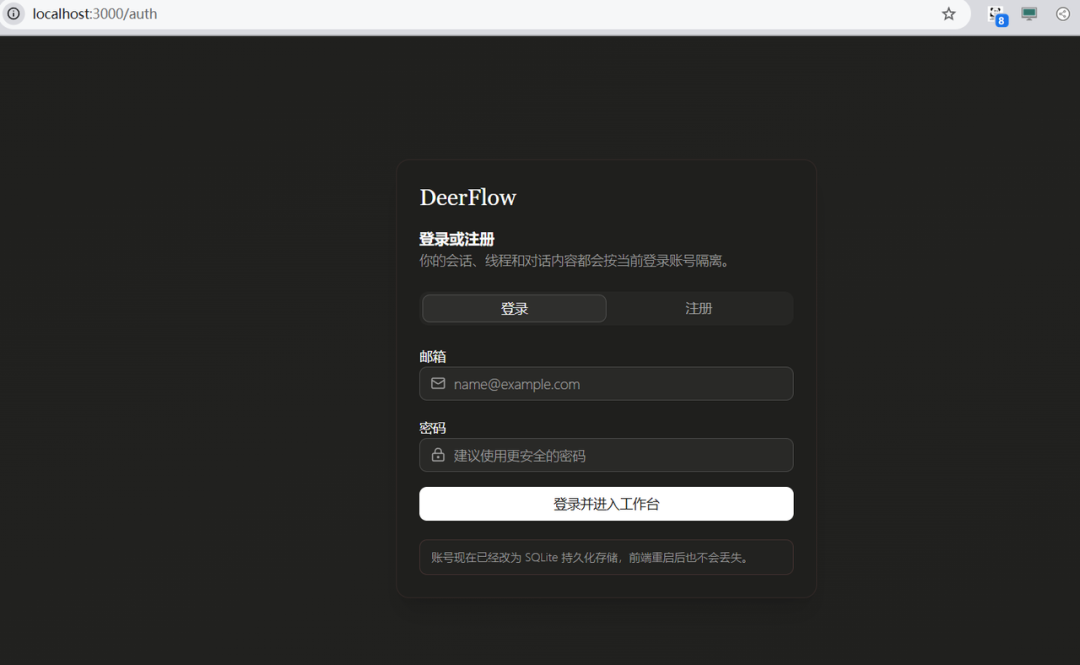Click the monitor extension icon in toolbar
Viewport: 1080px width, 665px height.
click(1029, 14)
